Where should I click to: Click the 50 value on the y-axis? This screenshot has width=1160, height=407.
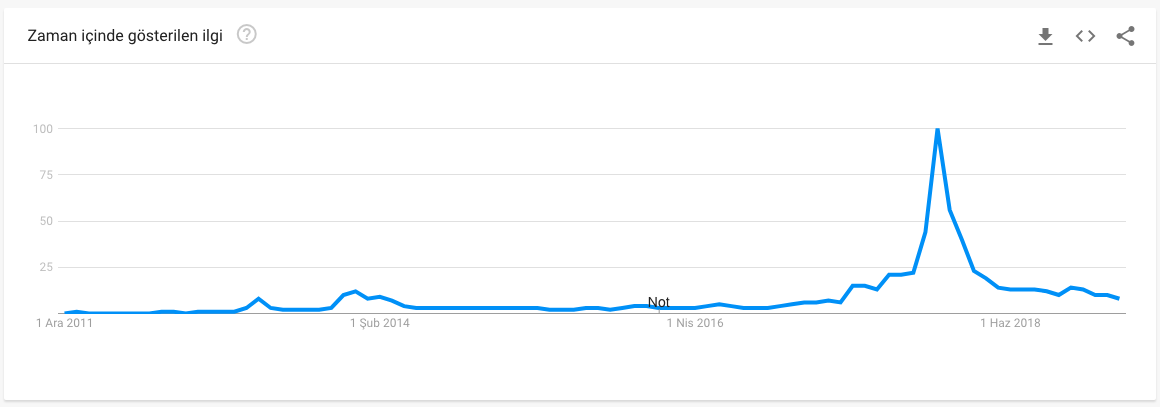click(48, 221)
